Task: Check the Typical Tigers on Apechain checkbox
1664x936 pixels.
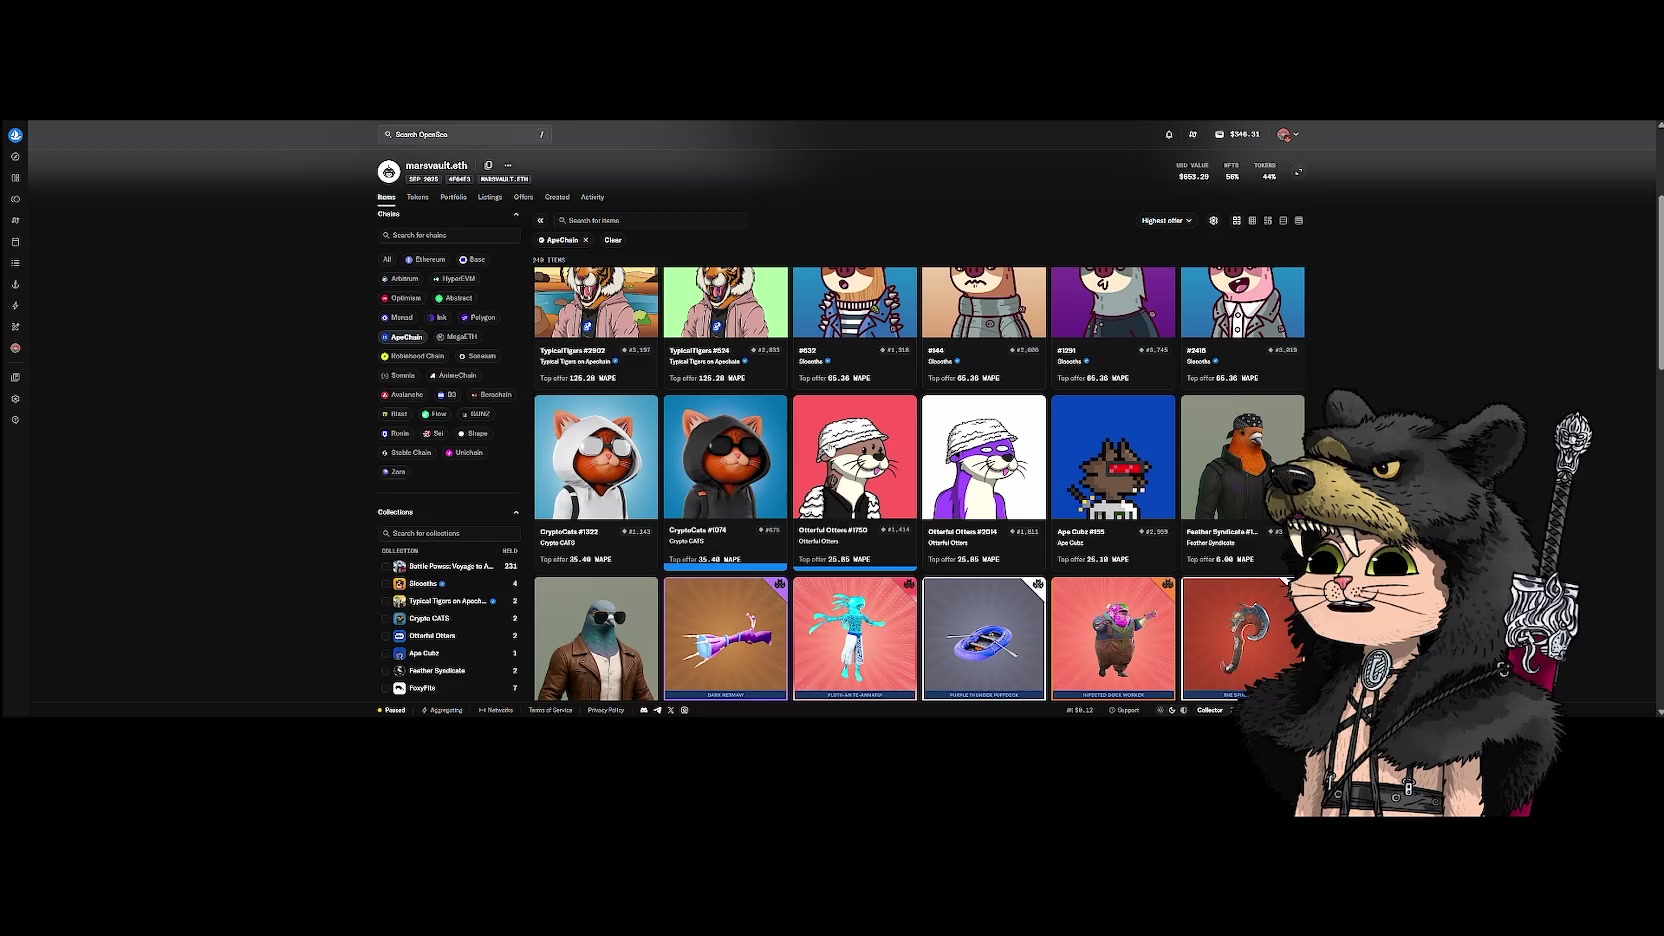Action: (385, 601)
